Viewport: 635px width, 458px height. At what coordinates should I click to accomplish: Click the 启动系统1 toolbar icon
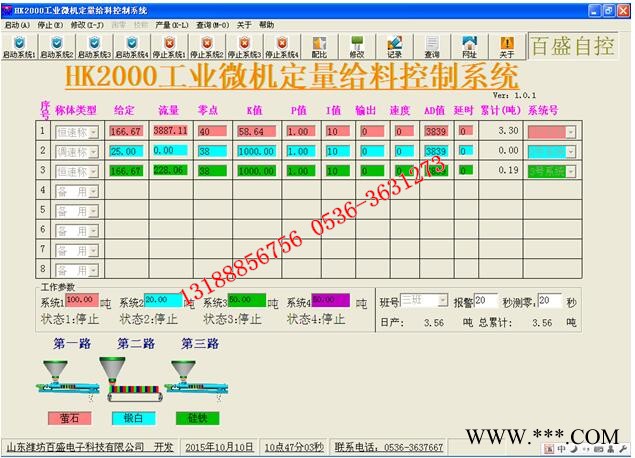click(19, 47)
